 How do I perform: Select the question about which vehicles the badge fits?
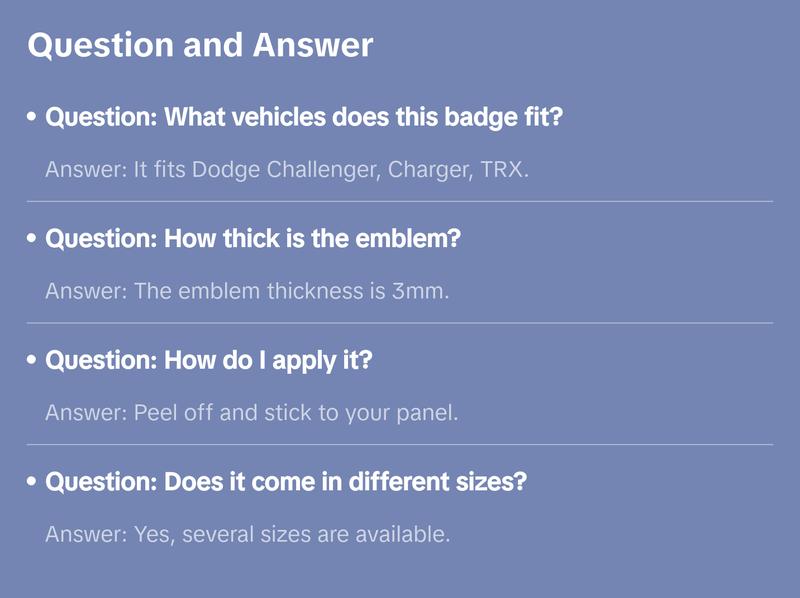coord(304,117)
